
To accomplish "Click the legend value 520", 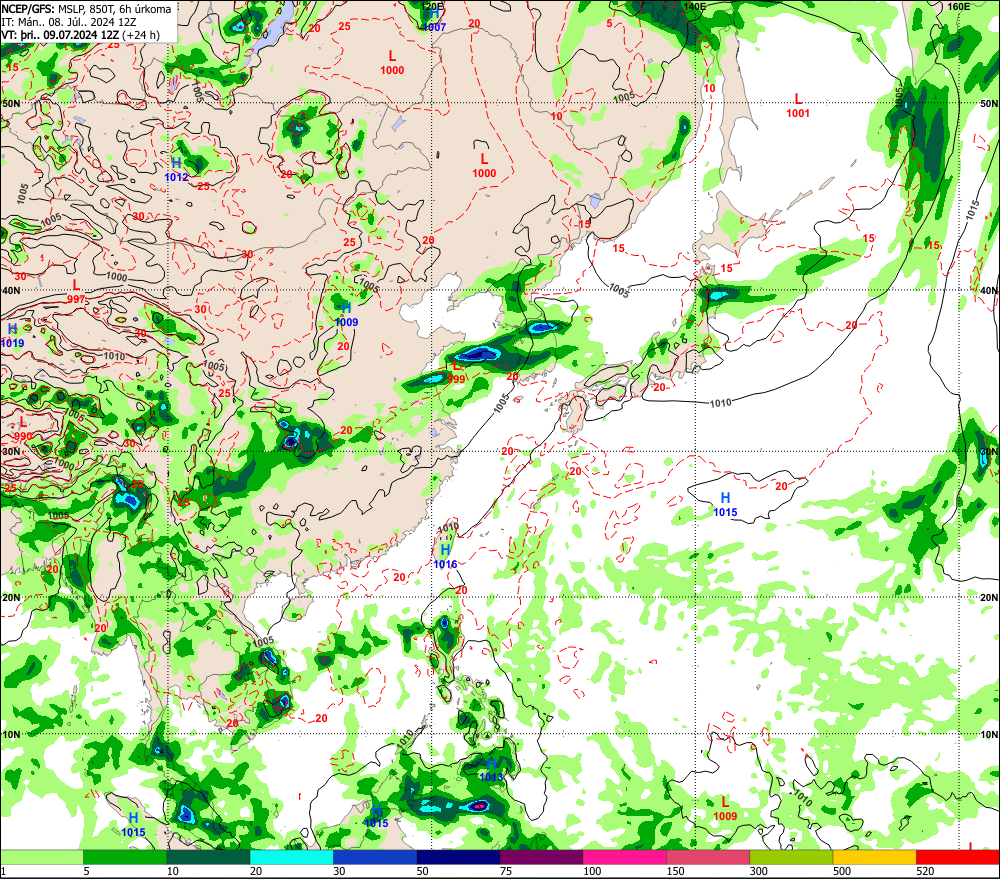I will coord(925,871).
